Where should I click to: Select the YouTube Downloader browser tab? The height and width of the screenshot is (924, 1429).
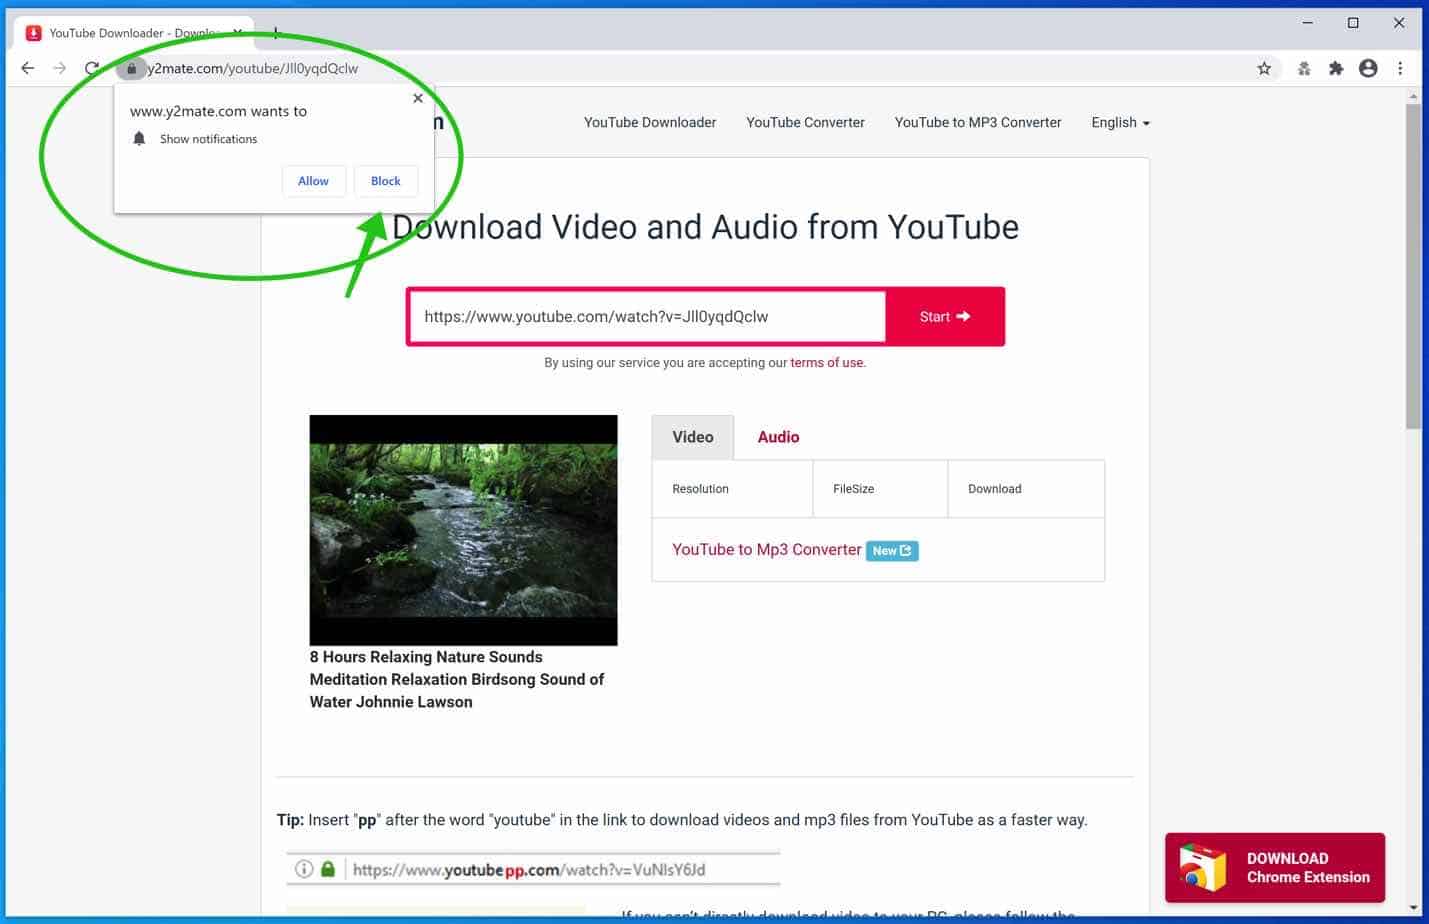pos(134,33)
